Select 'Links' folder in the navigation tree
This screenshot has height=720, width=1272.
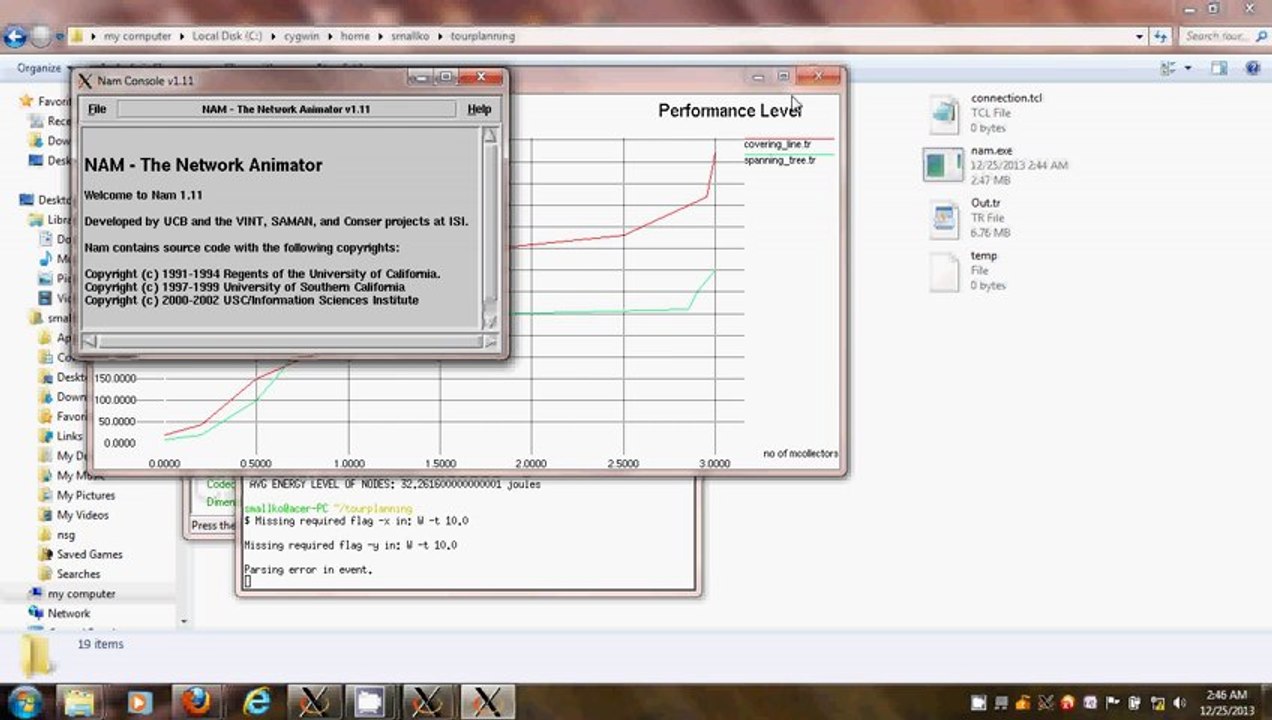click(x=70, y=436)
